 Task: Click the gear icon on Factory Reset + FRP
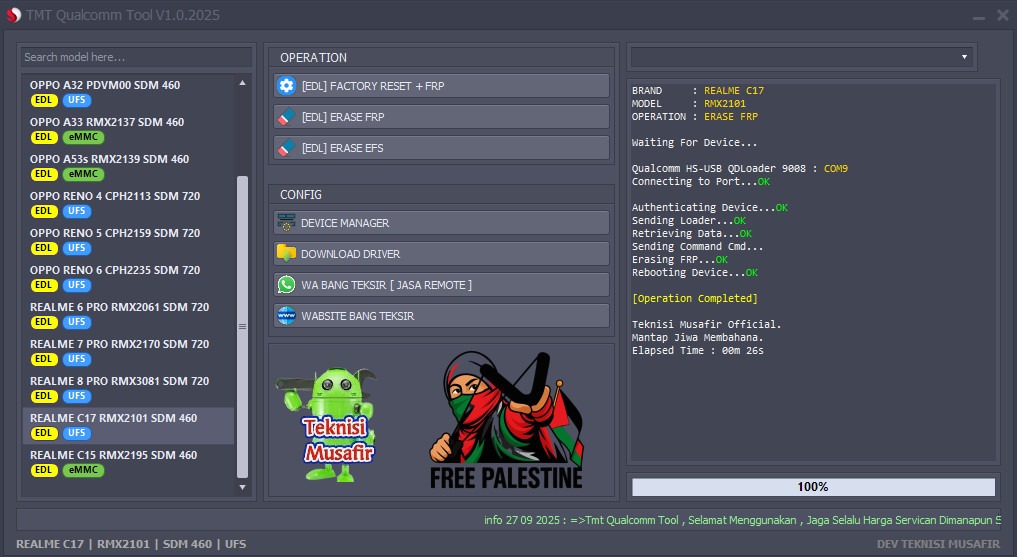(x=286, y=86)
